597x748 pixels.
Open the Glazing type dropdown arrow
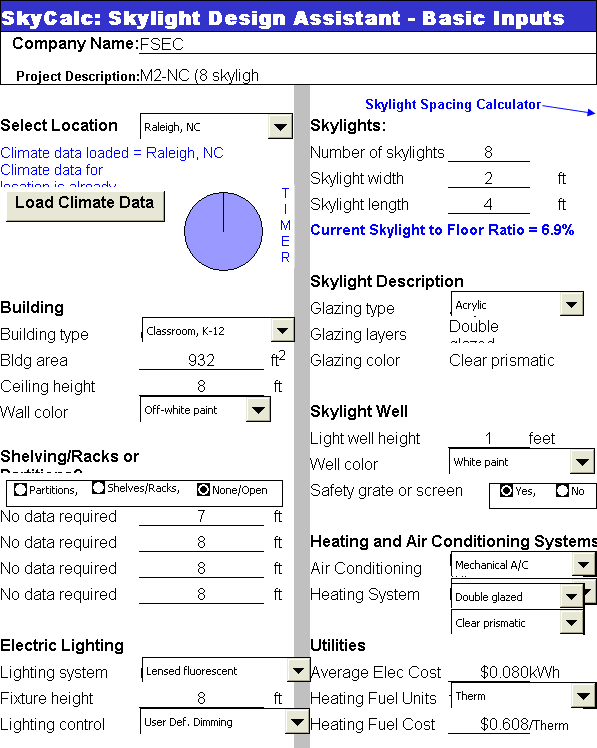click(572, 304)
